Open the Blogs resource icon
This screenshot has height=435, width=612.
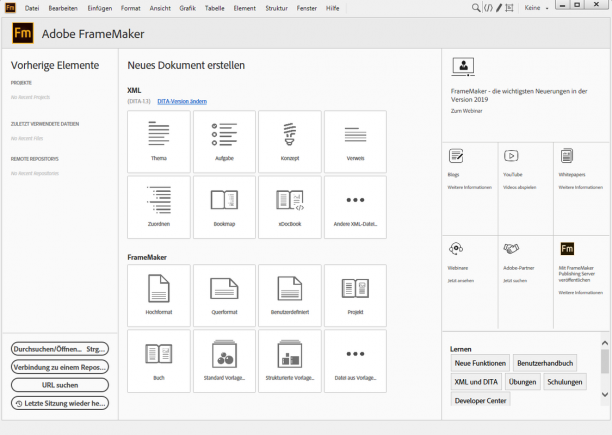click(x=456, y=156)
